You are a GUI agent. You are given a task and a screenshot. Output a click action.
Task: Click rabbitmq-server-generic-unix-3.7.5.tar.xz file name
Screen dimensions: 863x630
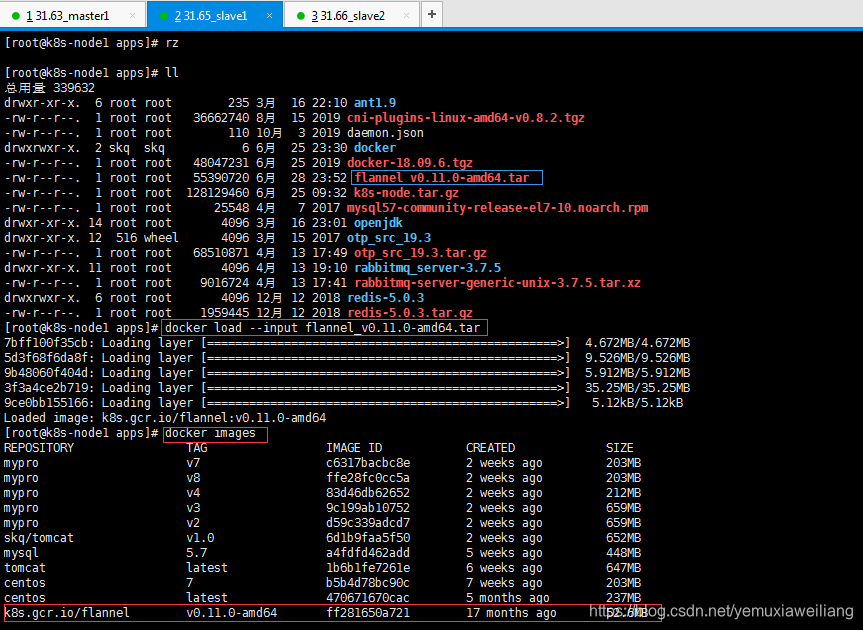coord(498,283)
